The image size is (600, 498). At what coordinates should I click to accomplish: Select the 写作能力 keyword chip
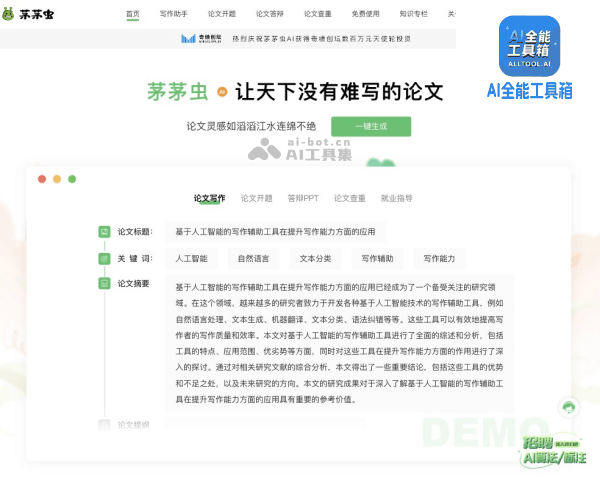439,259
